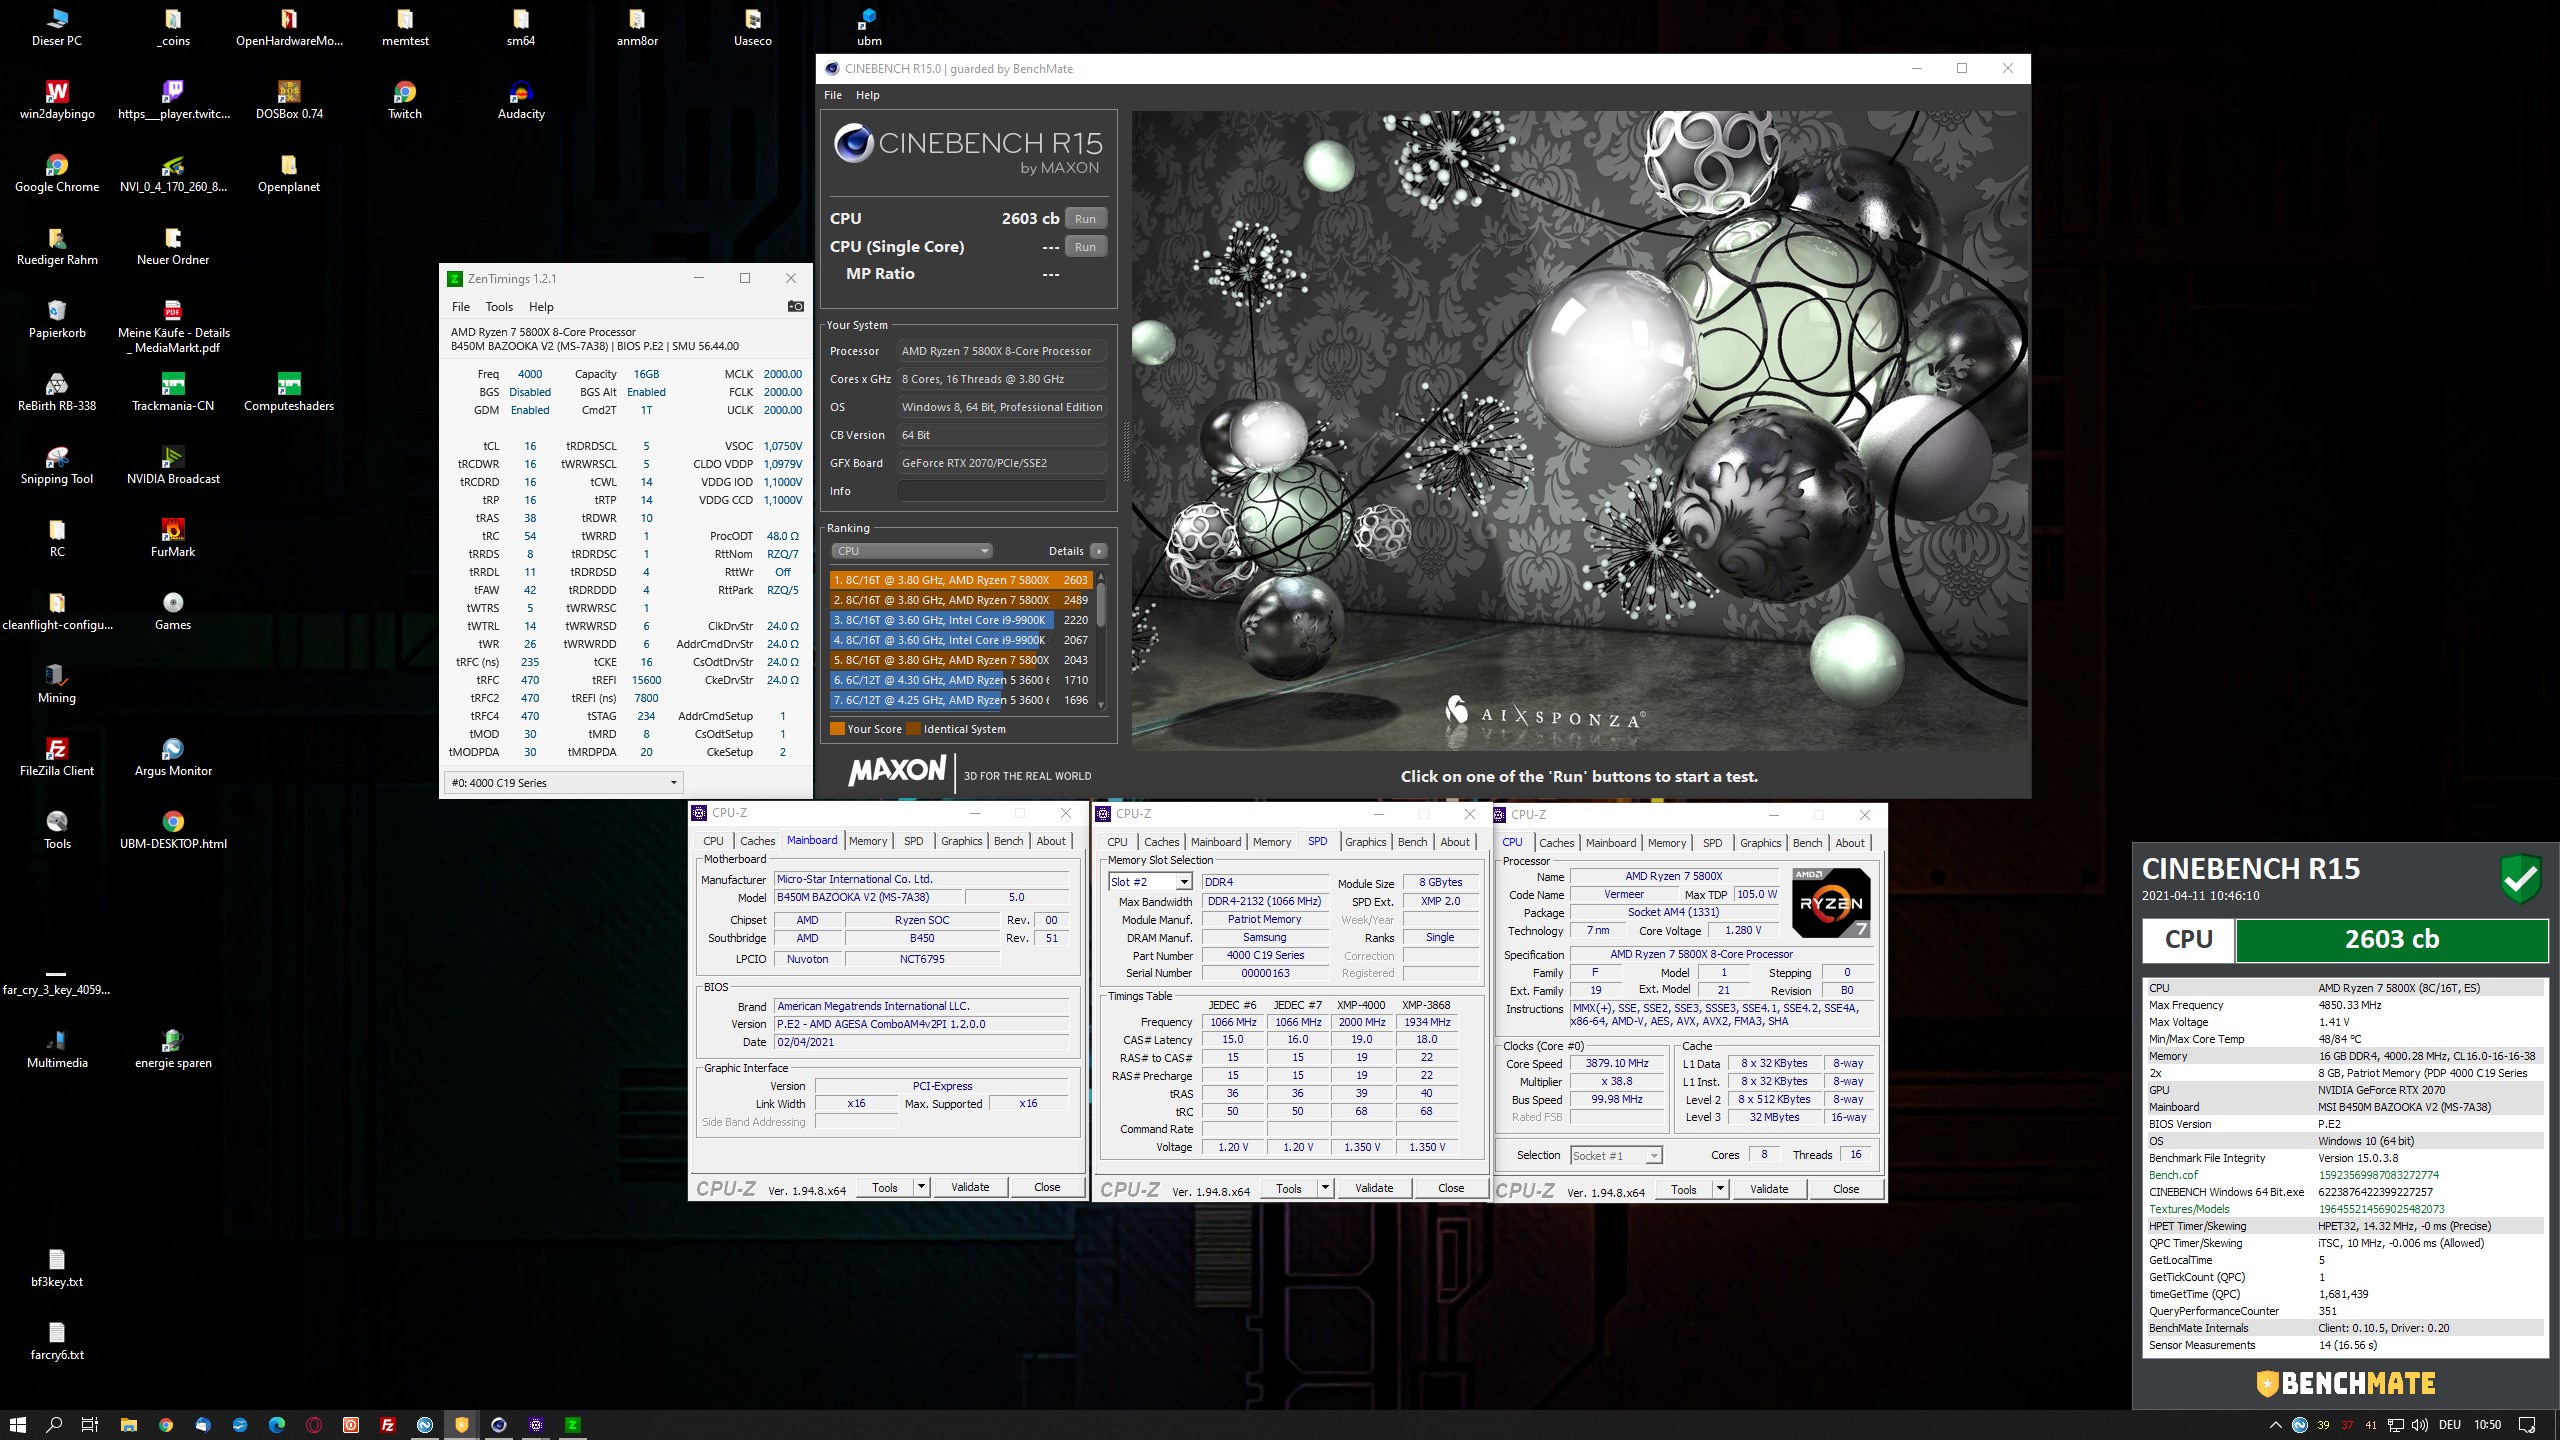
Task: Run the Cinebench CPU test
Action: (1085, 219)
